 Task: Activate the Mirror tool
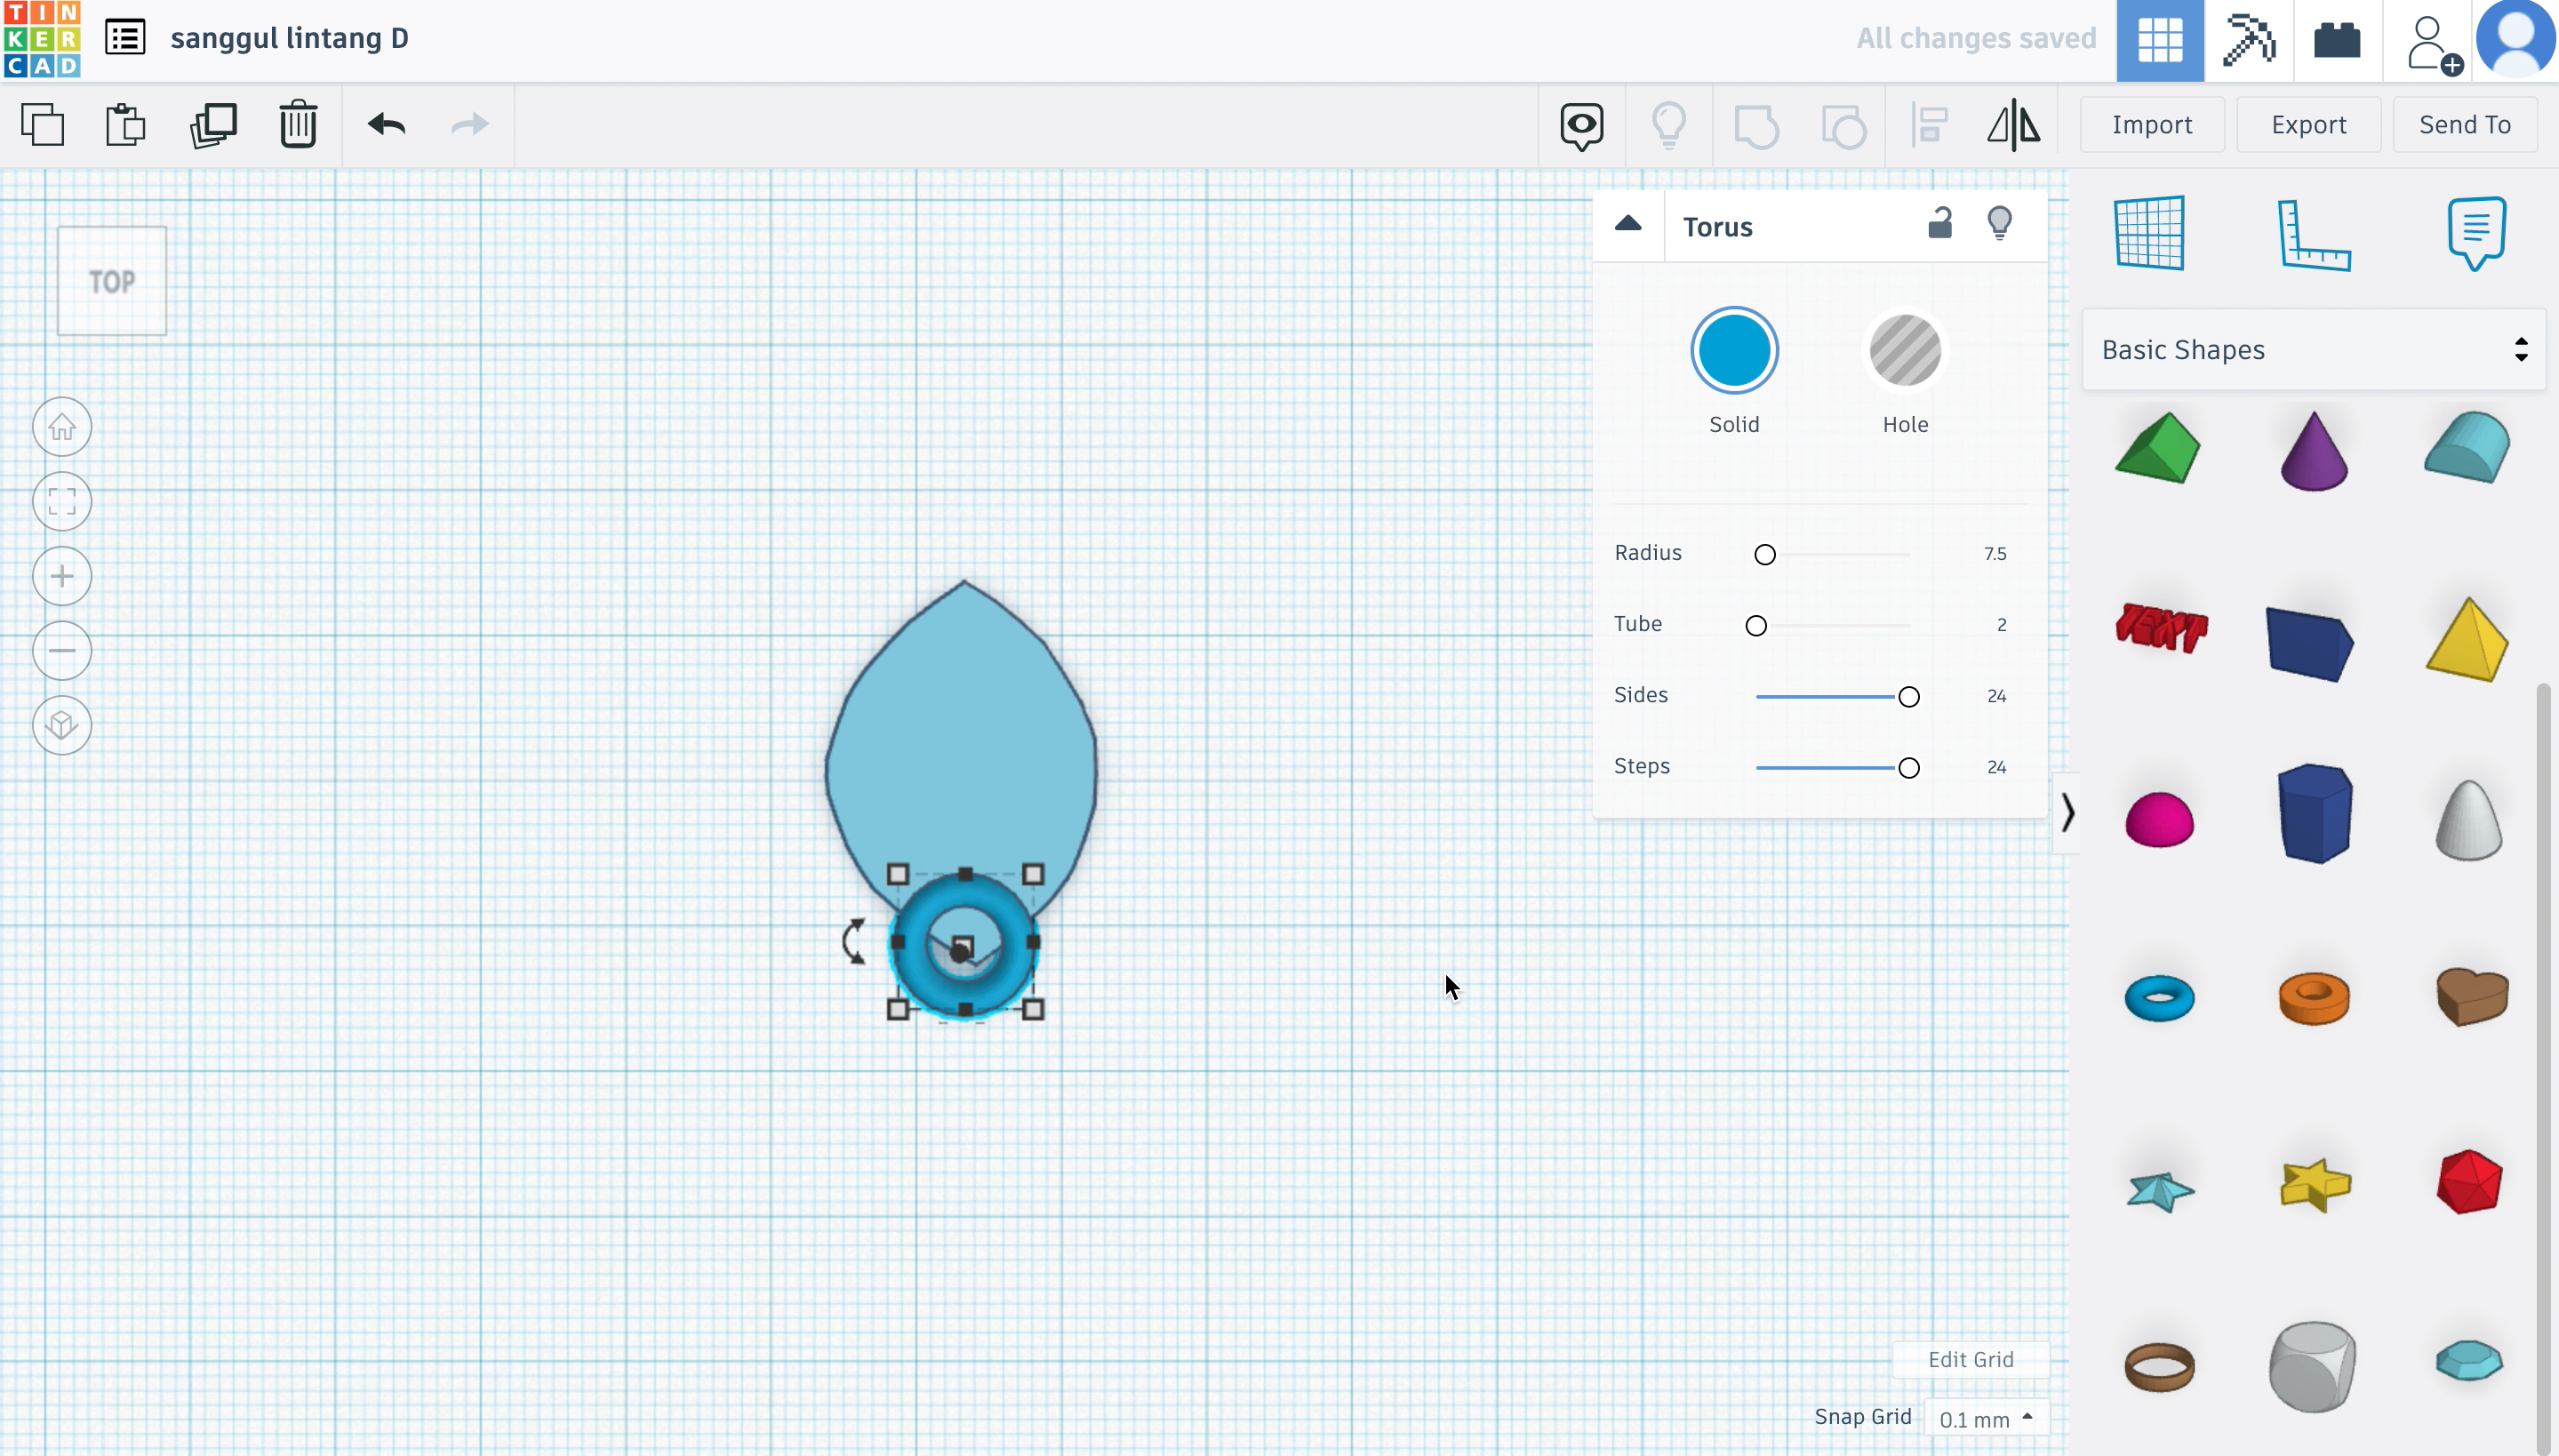[x=2013, y=126]
